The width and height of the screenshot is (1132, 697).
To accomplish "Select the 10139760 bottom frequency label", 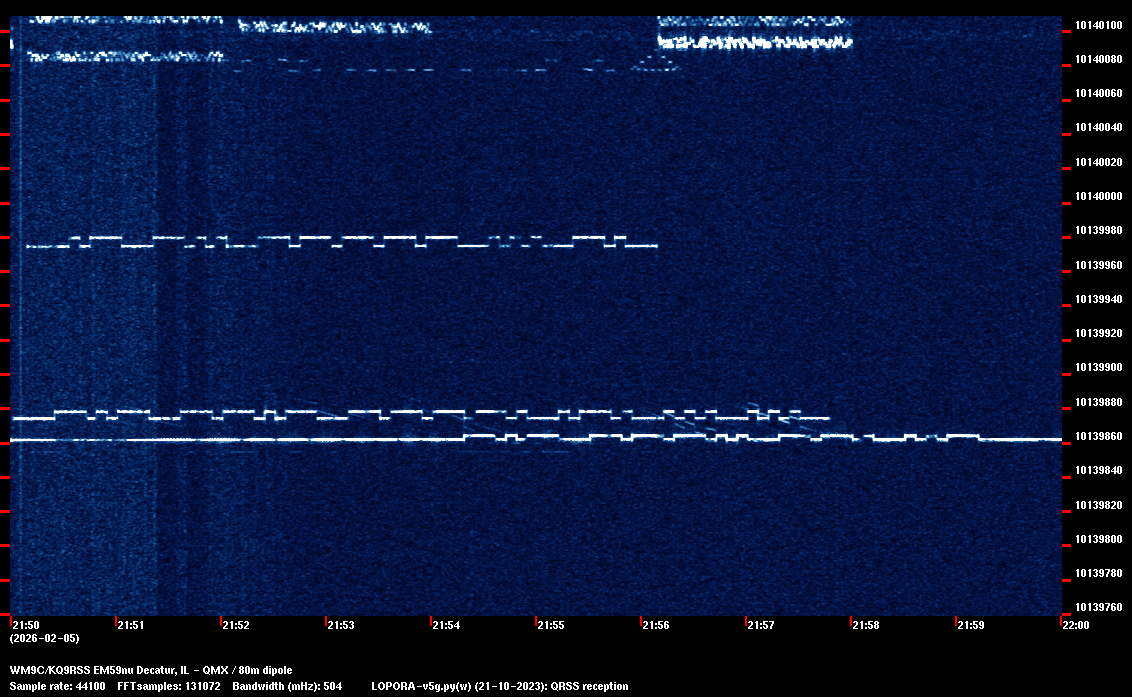I will 1097,607.
